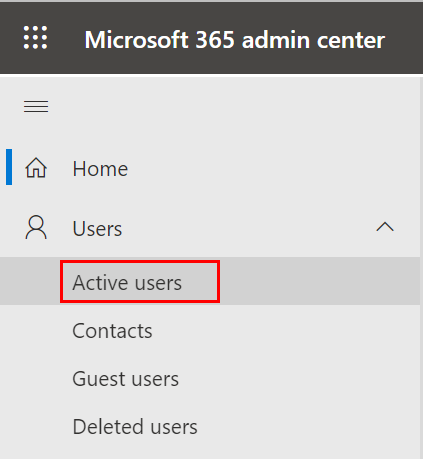Click the Microsoft 365 admin center title
This screenshot has height=459, width=423.
(234, 40)
